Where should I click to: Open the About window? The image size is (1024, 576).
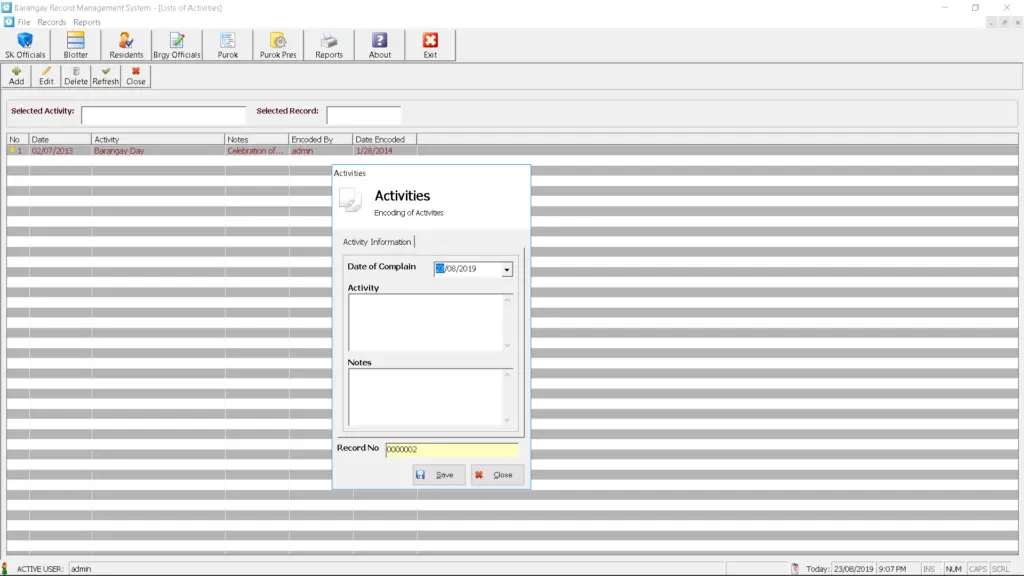pyautogui.click(x=381, y=44)
